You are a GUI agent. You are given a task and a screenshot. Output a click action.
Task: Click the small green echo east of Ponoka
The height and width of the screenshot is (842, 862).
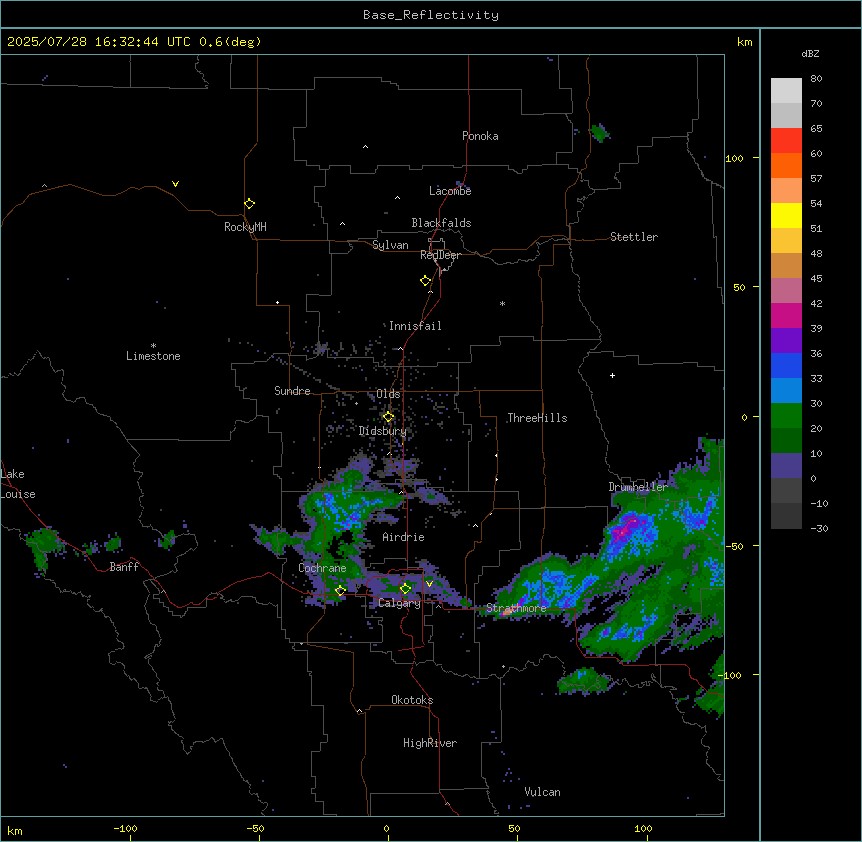[599, 133]
